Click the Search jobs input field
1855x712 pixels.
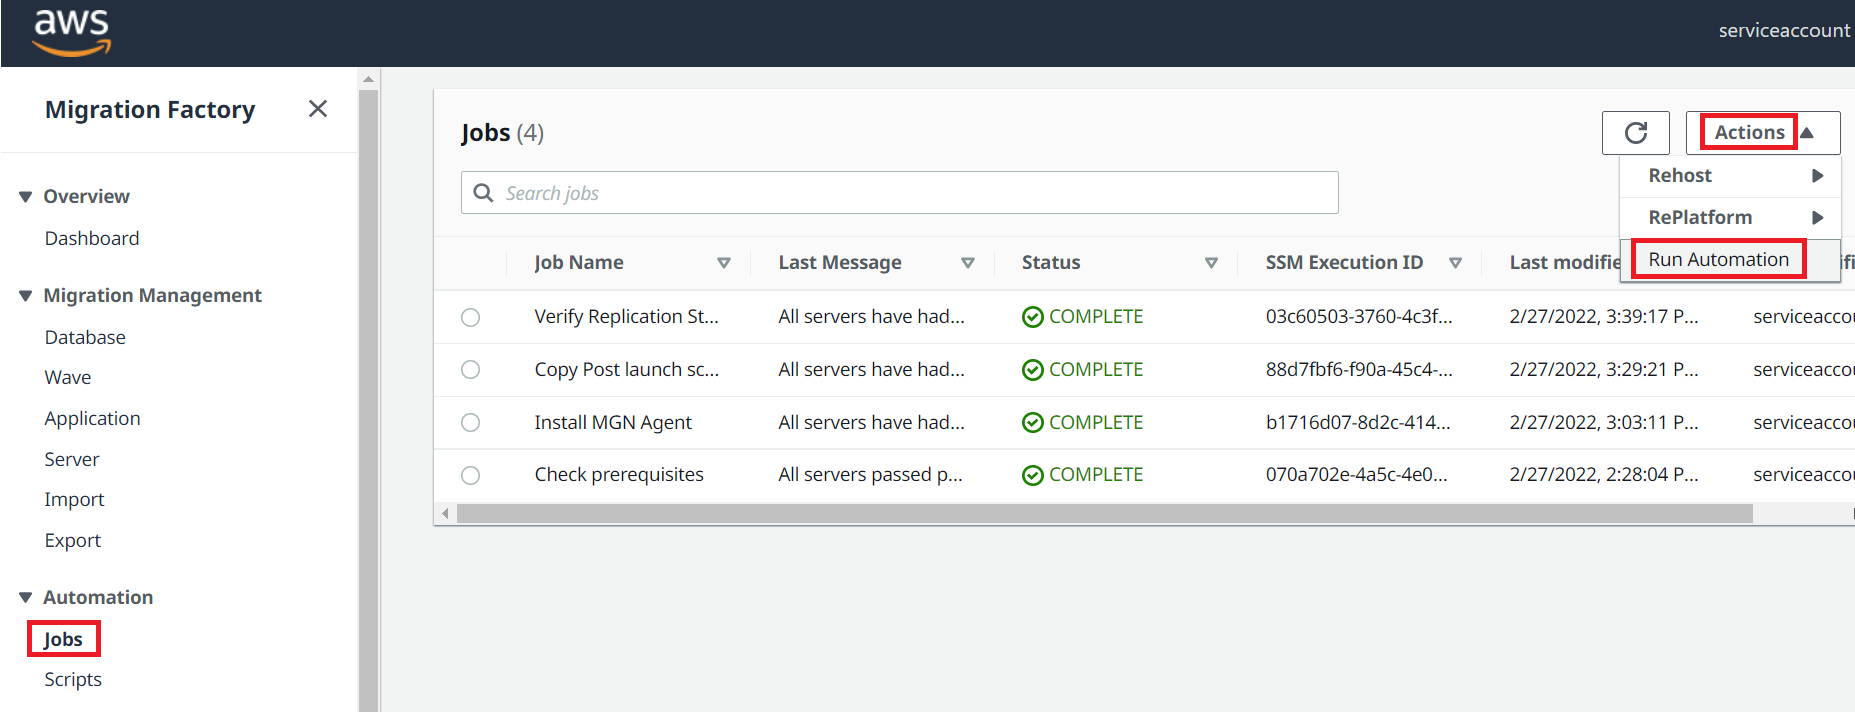(899, 193)
